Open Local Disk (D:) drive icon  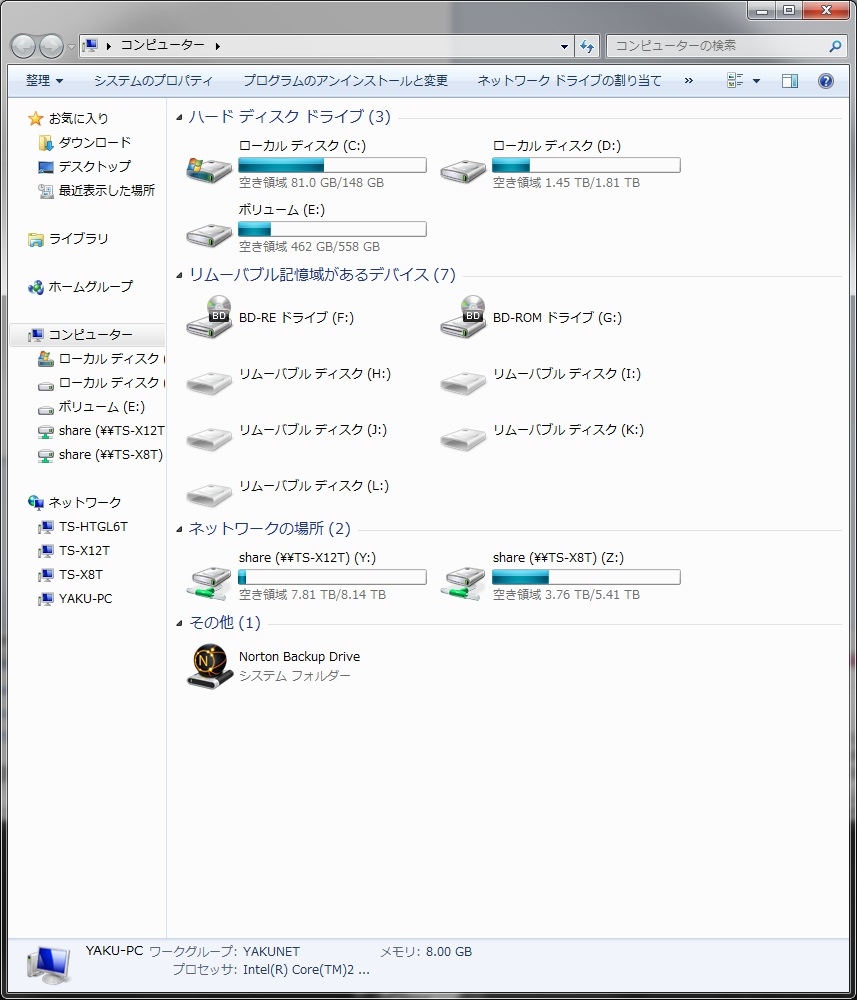(463, 170)
